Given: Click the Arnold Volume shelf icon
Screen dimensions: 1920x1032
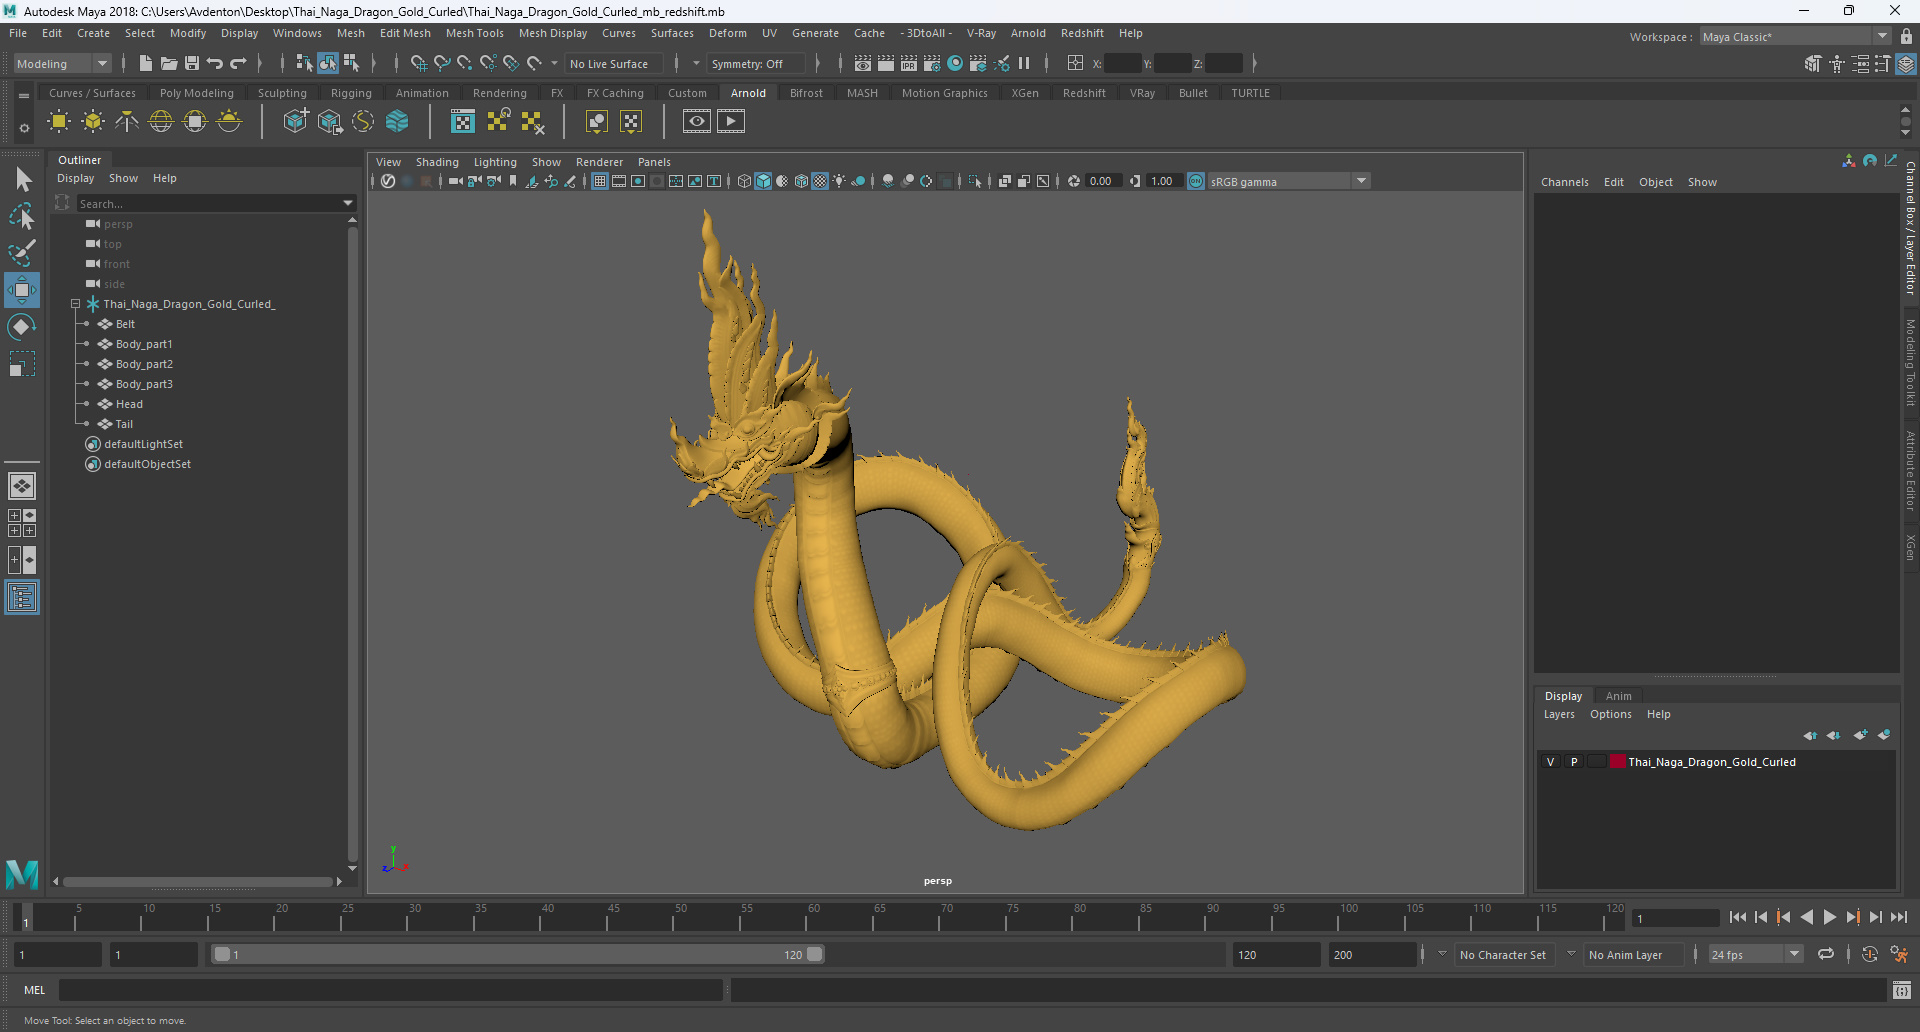Looking at the screenshot, I should click(397, 122).
